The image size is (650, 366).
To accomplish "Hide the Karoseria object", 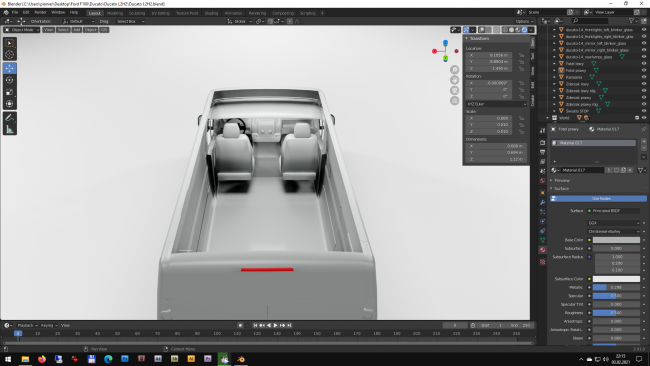I will (644, 77).
